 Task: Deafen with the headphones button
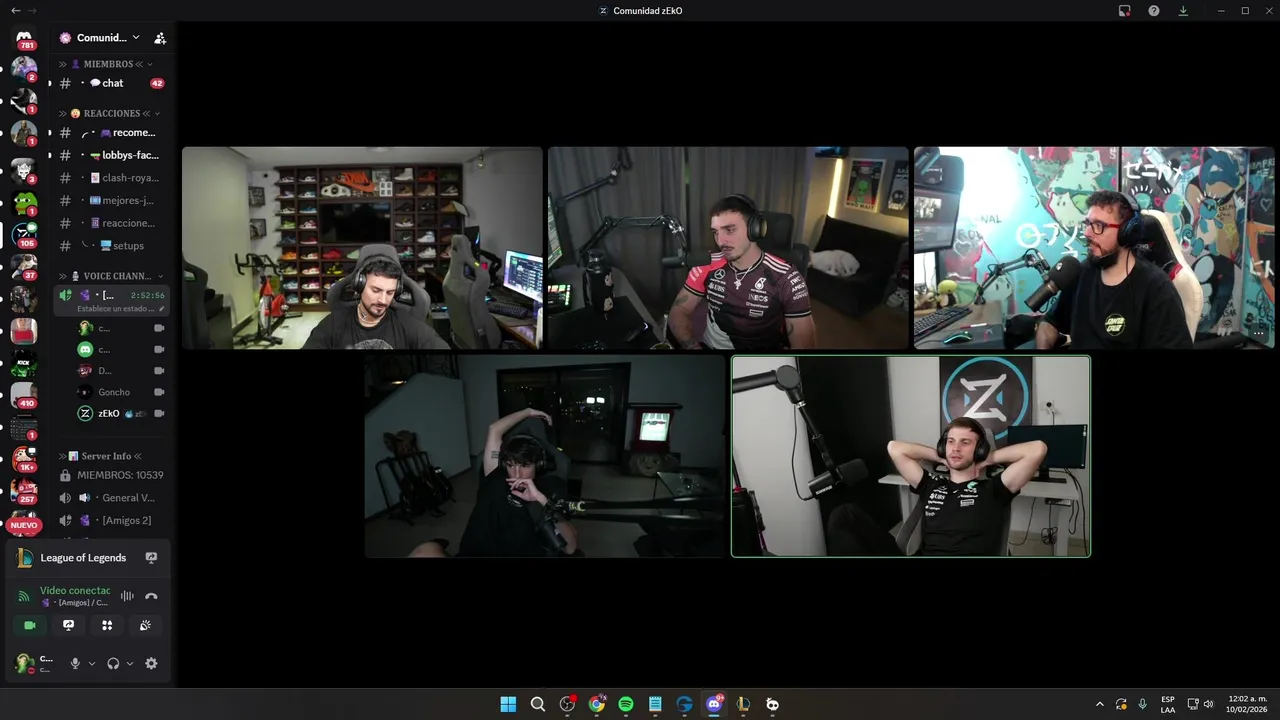coord(113,663)
